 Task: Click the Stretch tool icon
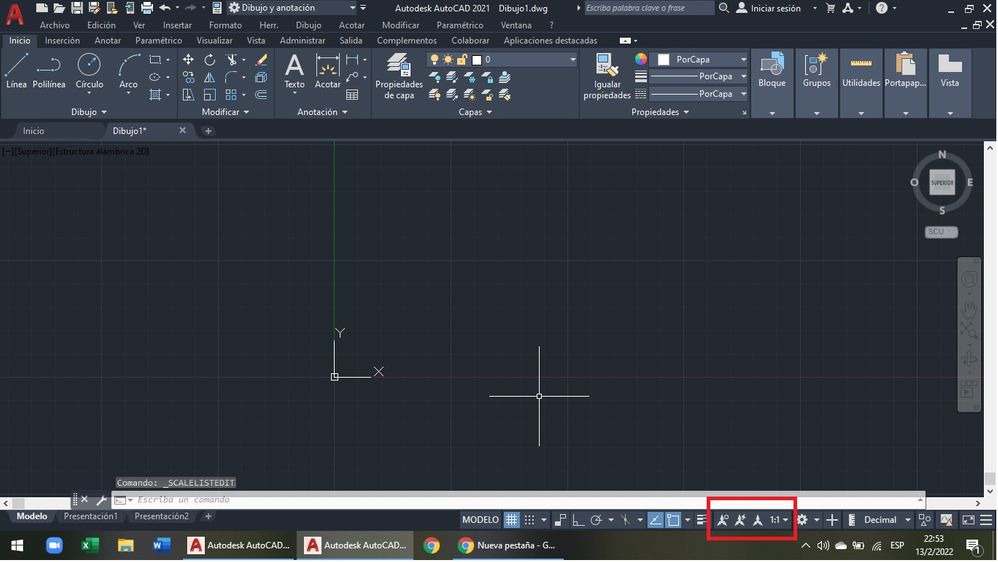188,95
